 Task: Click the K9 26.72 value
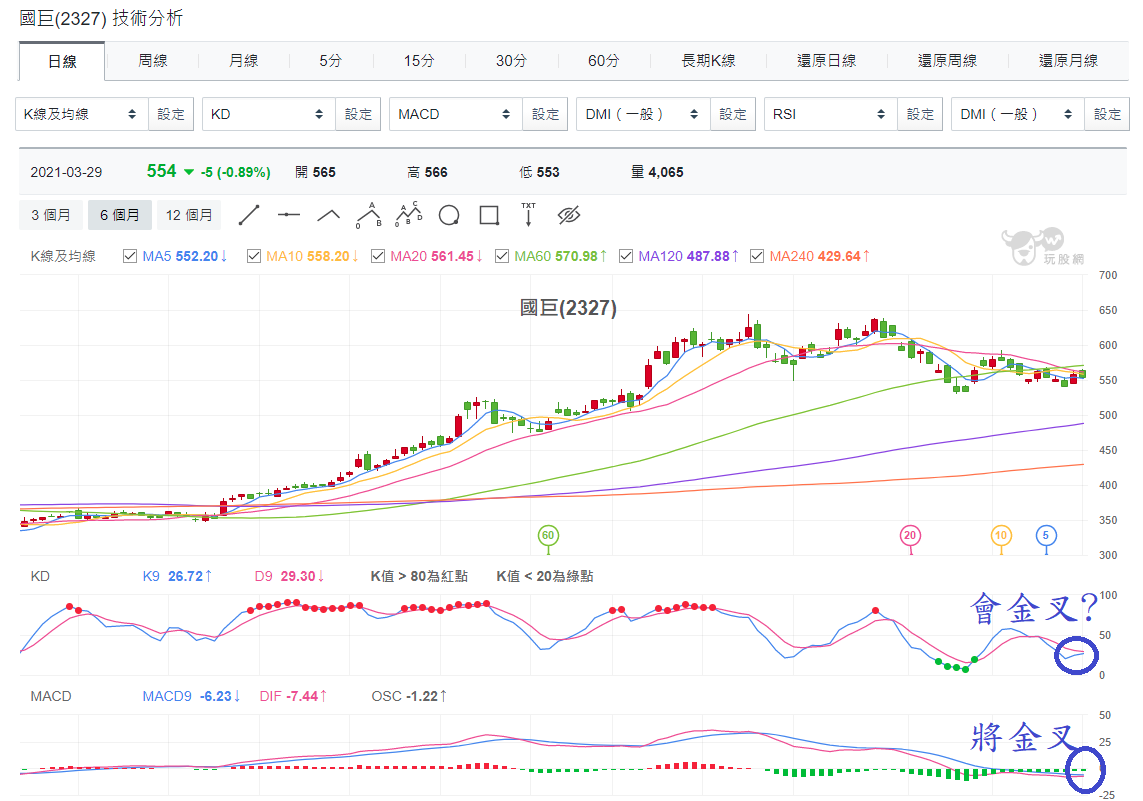pyautogui.click(x=177, y=576)
